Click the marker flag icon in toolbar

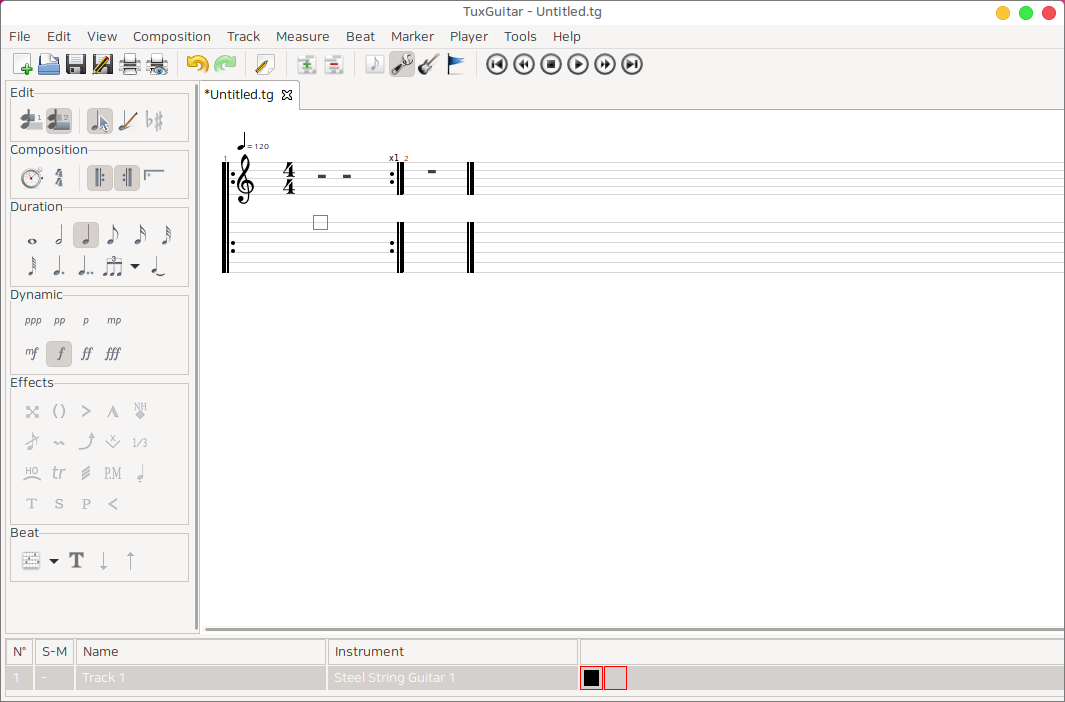456,65
